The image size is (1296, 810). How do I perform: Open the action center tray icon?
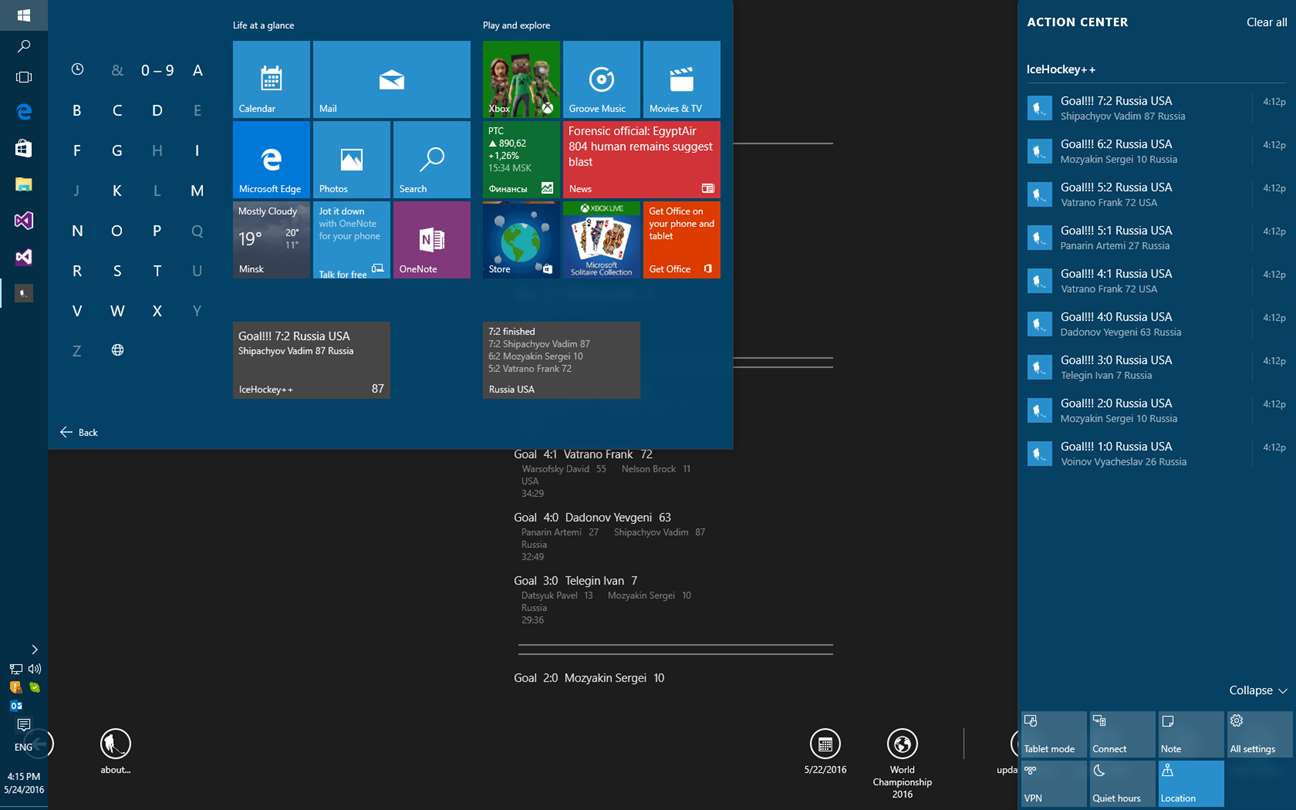[23, 725]
